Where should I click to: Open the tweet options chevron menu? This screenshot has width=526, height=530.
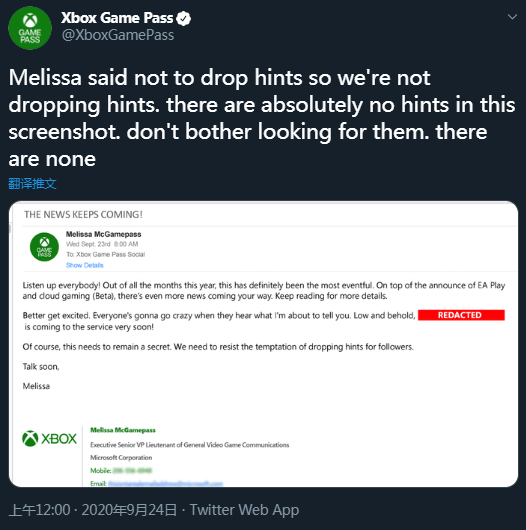pos(512,17)
